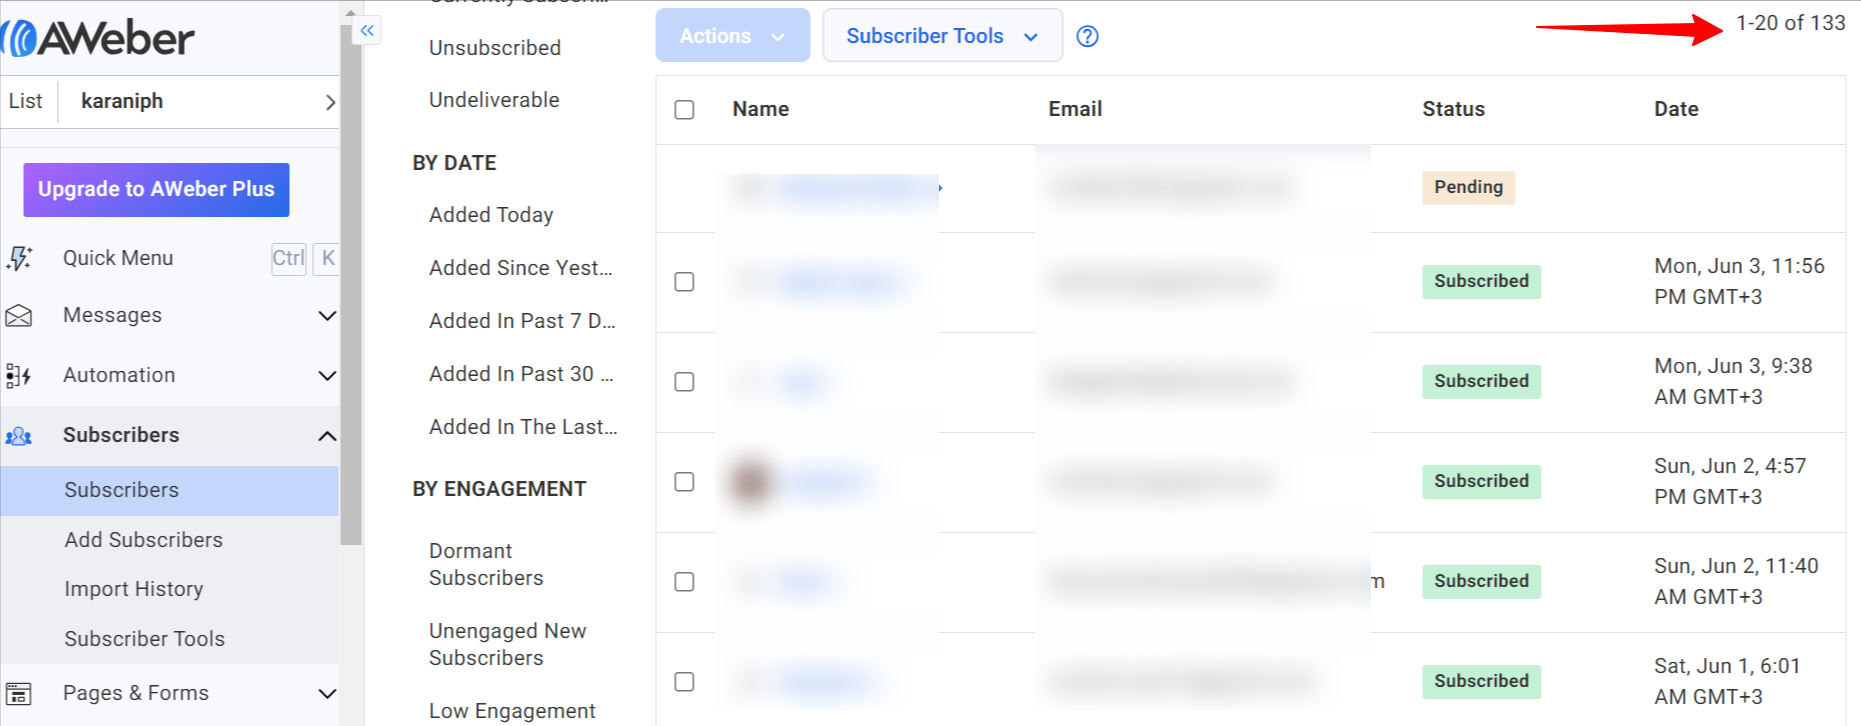Image resolution: width=1861 pixels, height=726 pixels.
Task: Click the AWeber logo
Action: point(100,39)
